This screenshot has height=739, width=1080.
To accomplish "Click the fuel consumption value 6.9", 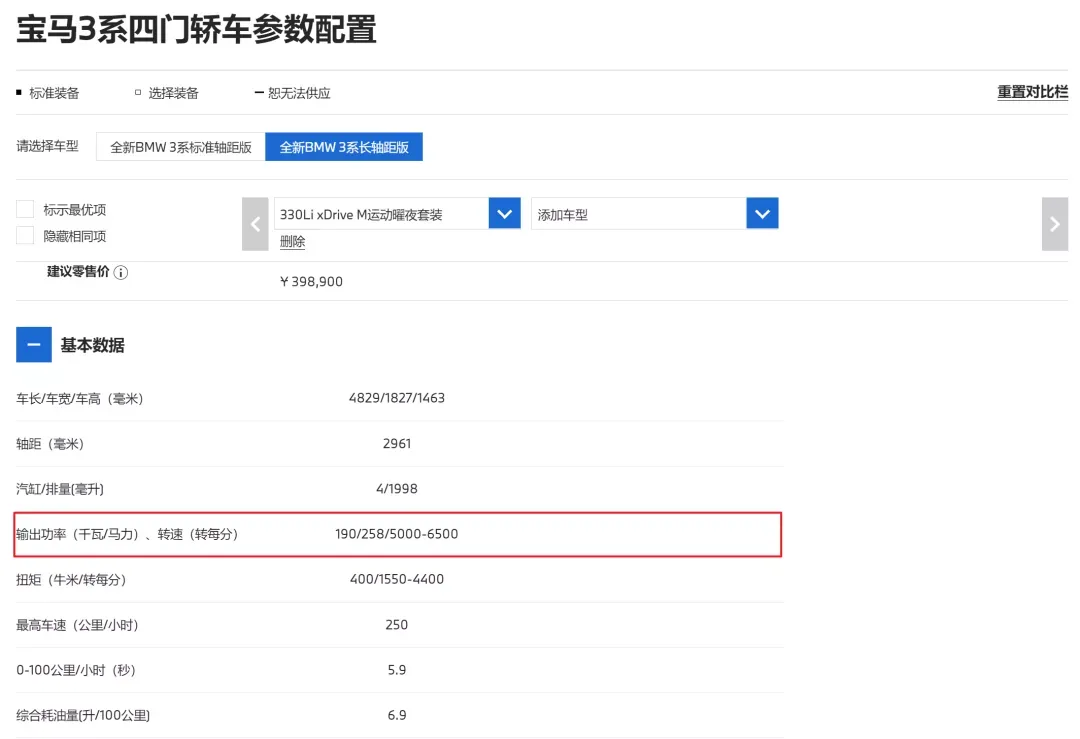I will [397, 716].
